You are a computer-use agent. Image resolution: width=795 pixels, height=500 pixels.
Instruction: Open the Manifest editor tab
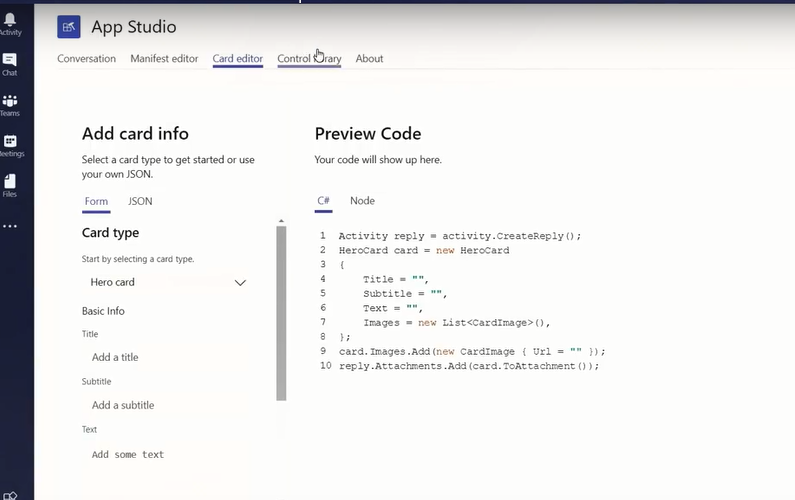(x=164, y=59)
